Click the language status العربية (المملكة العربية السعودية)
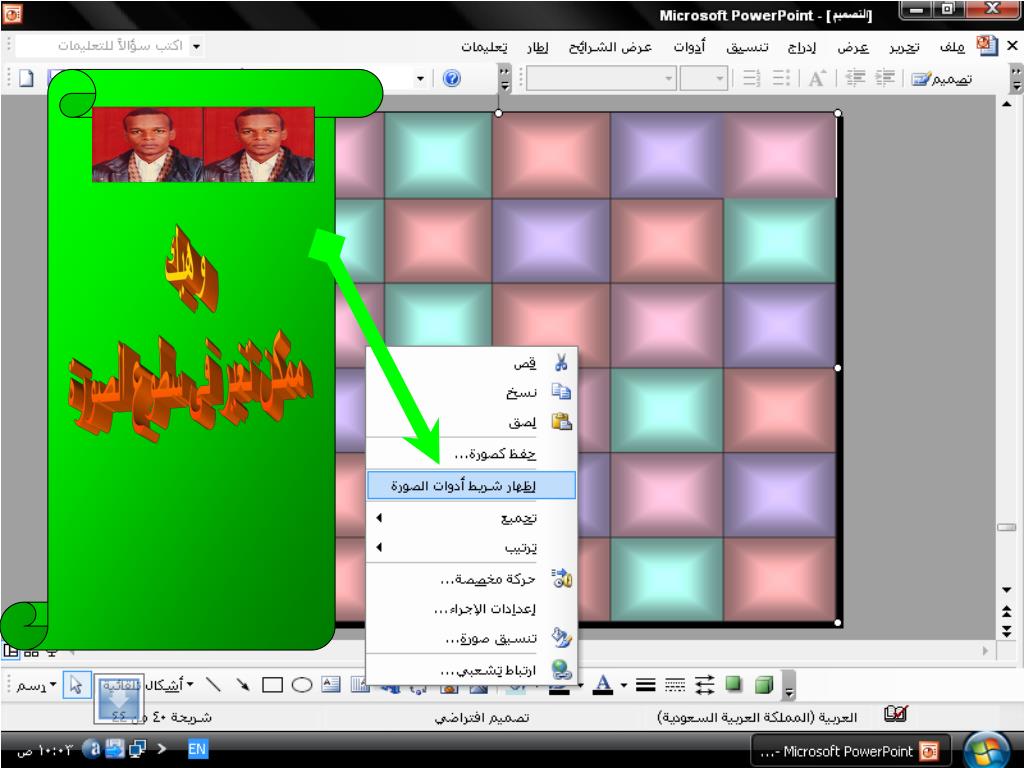Image resolution: width=1024 pixels, height=768 pixels. click(x=757, y=717)
